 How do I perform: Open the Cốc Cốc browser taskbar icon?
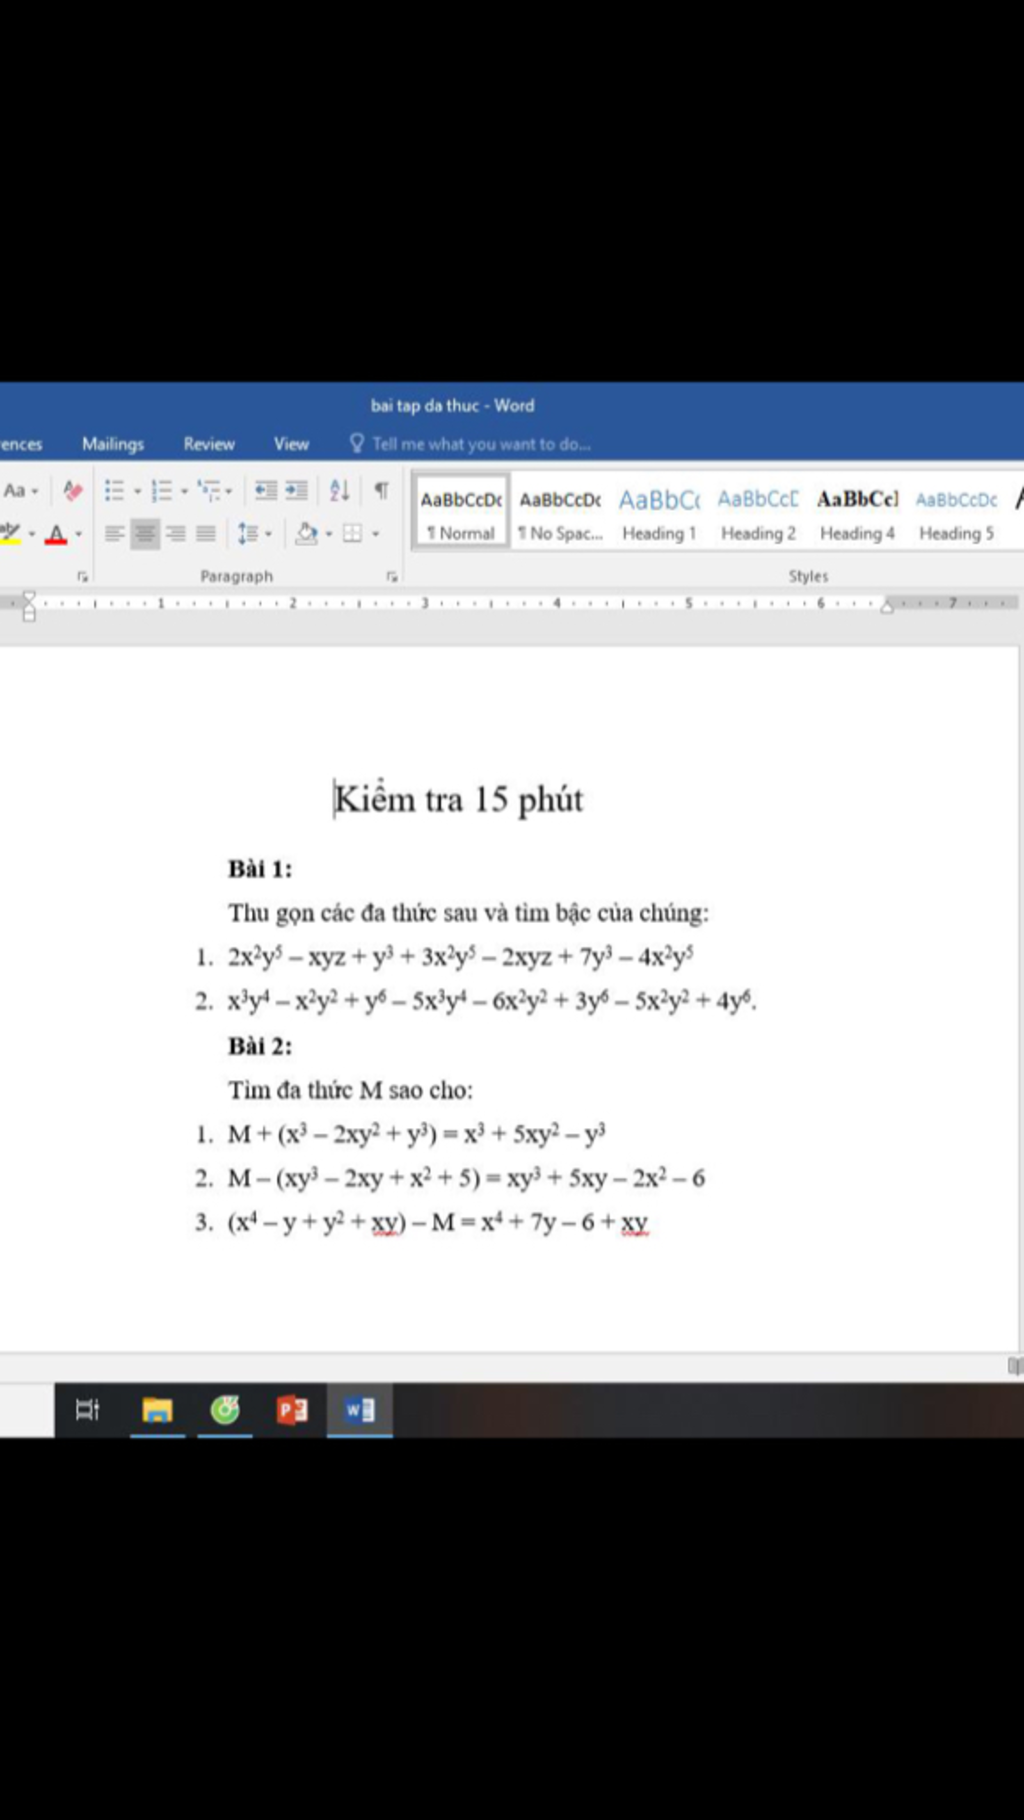pyautogui.click(x=225, y=1410)
